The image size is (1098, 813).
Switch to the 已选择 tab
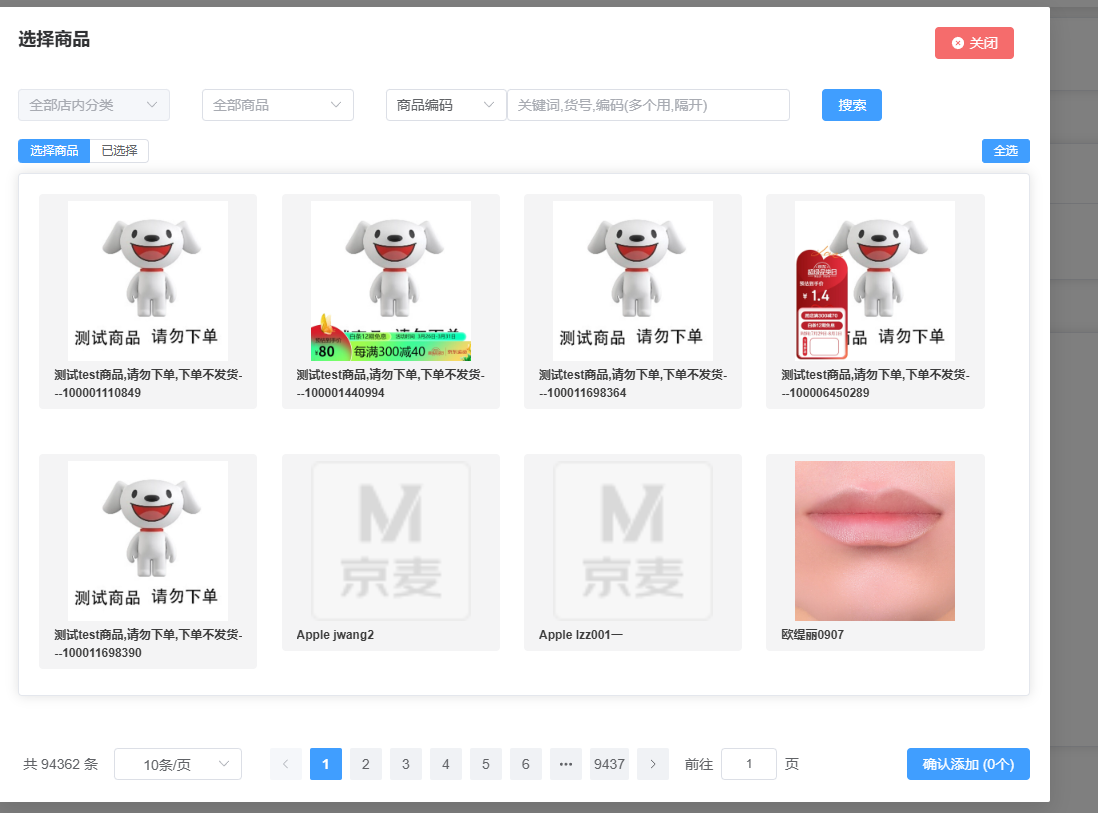119,151
